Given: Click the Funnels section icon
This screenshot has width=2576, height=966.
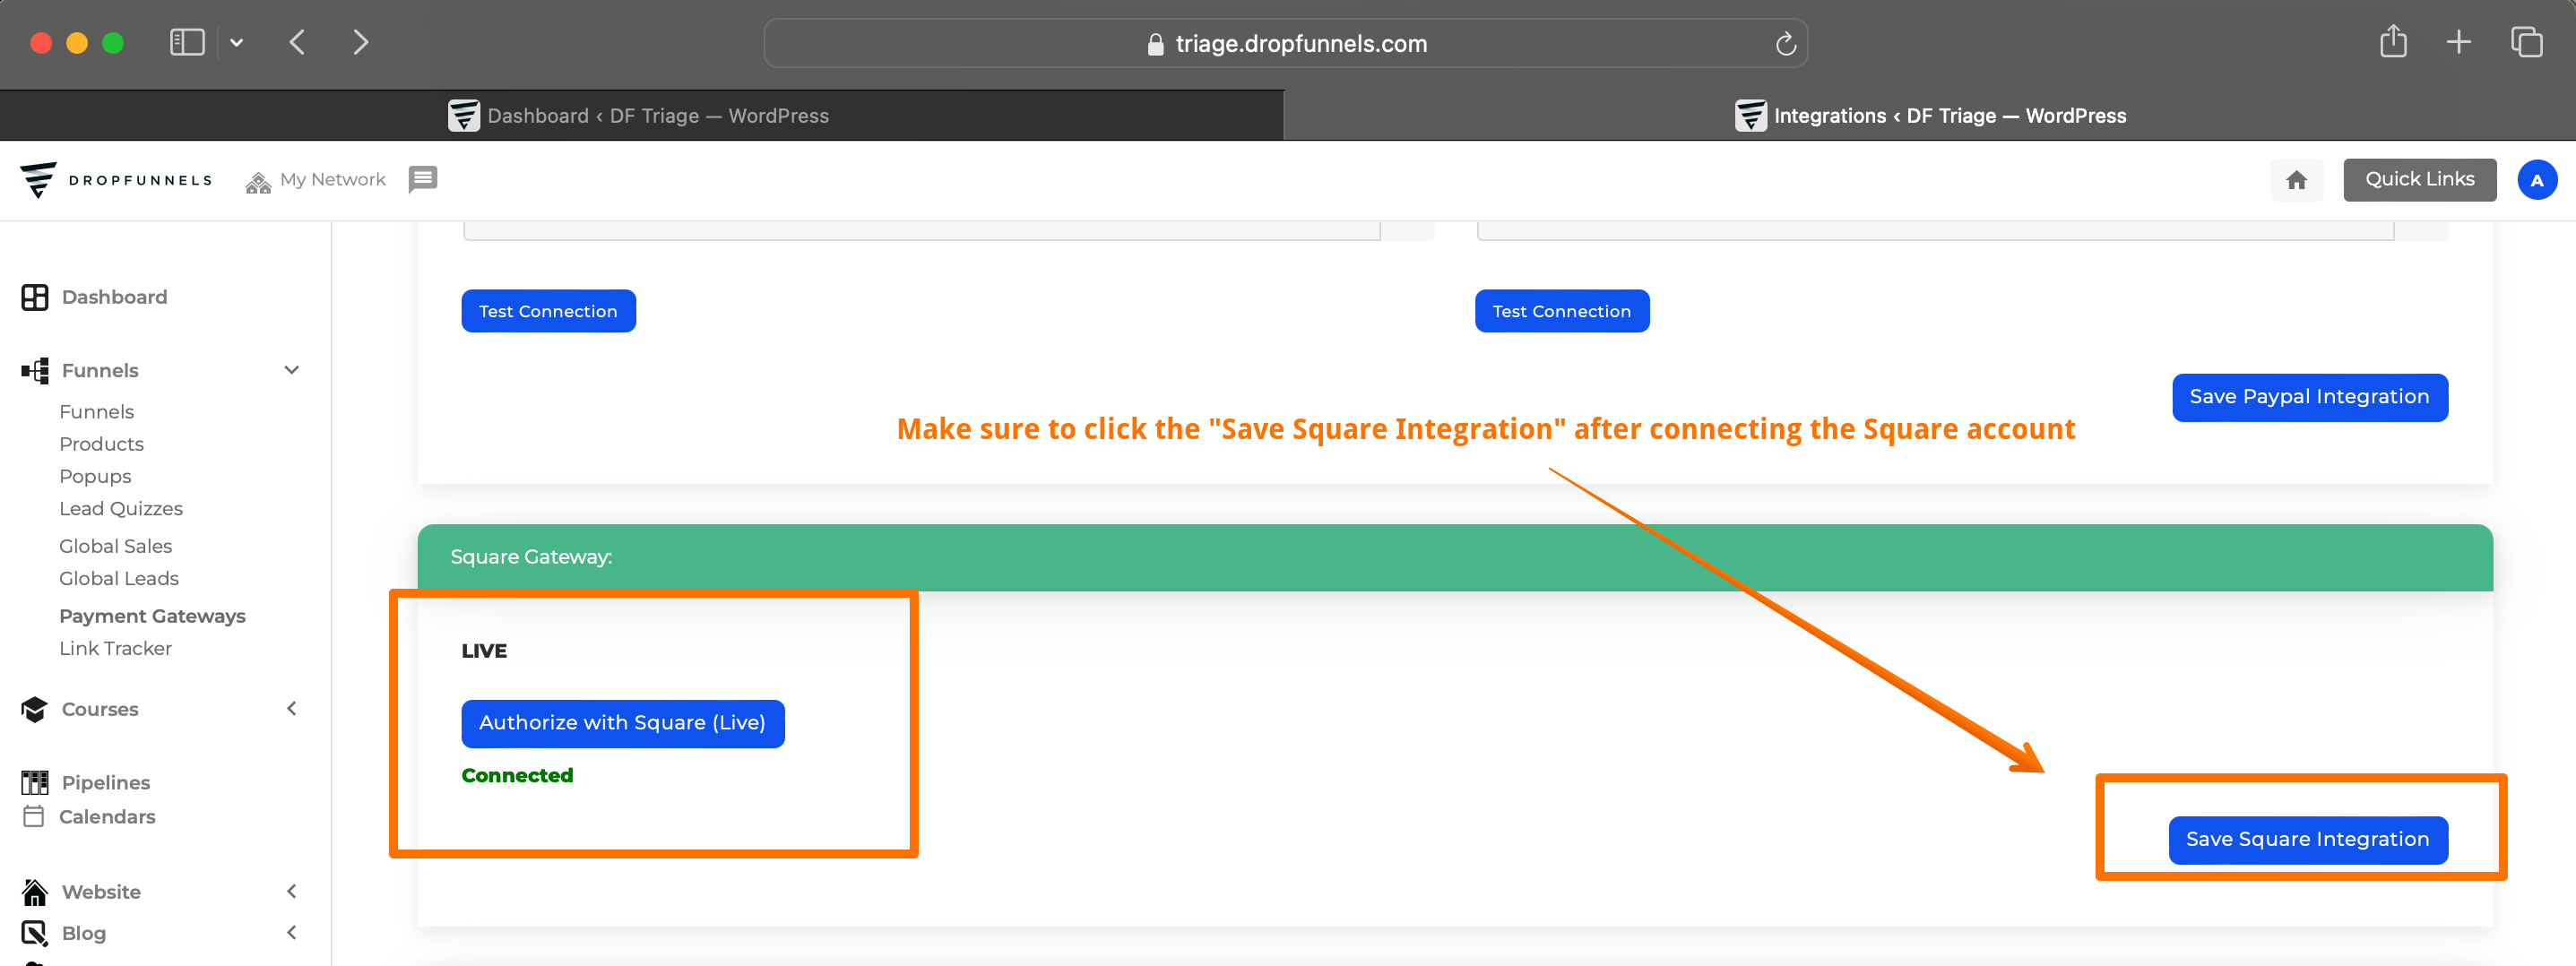Looking at the screenshot, I should (35, 370).
